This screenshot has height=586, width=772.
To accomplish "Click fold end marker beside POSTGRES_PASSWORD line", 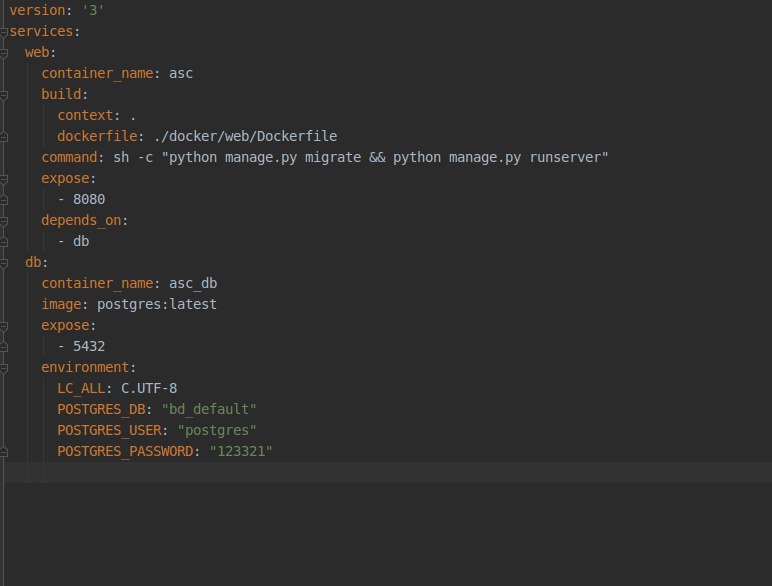I will coord(4,452).
